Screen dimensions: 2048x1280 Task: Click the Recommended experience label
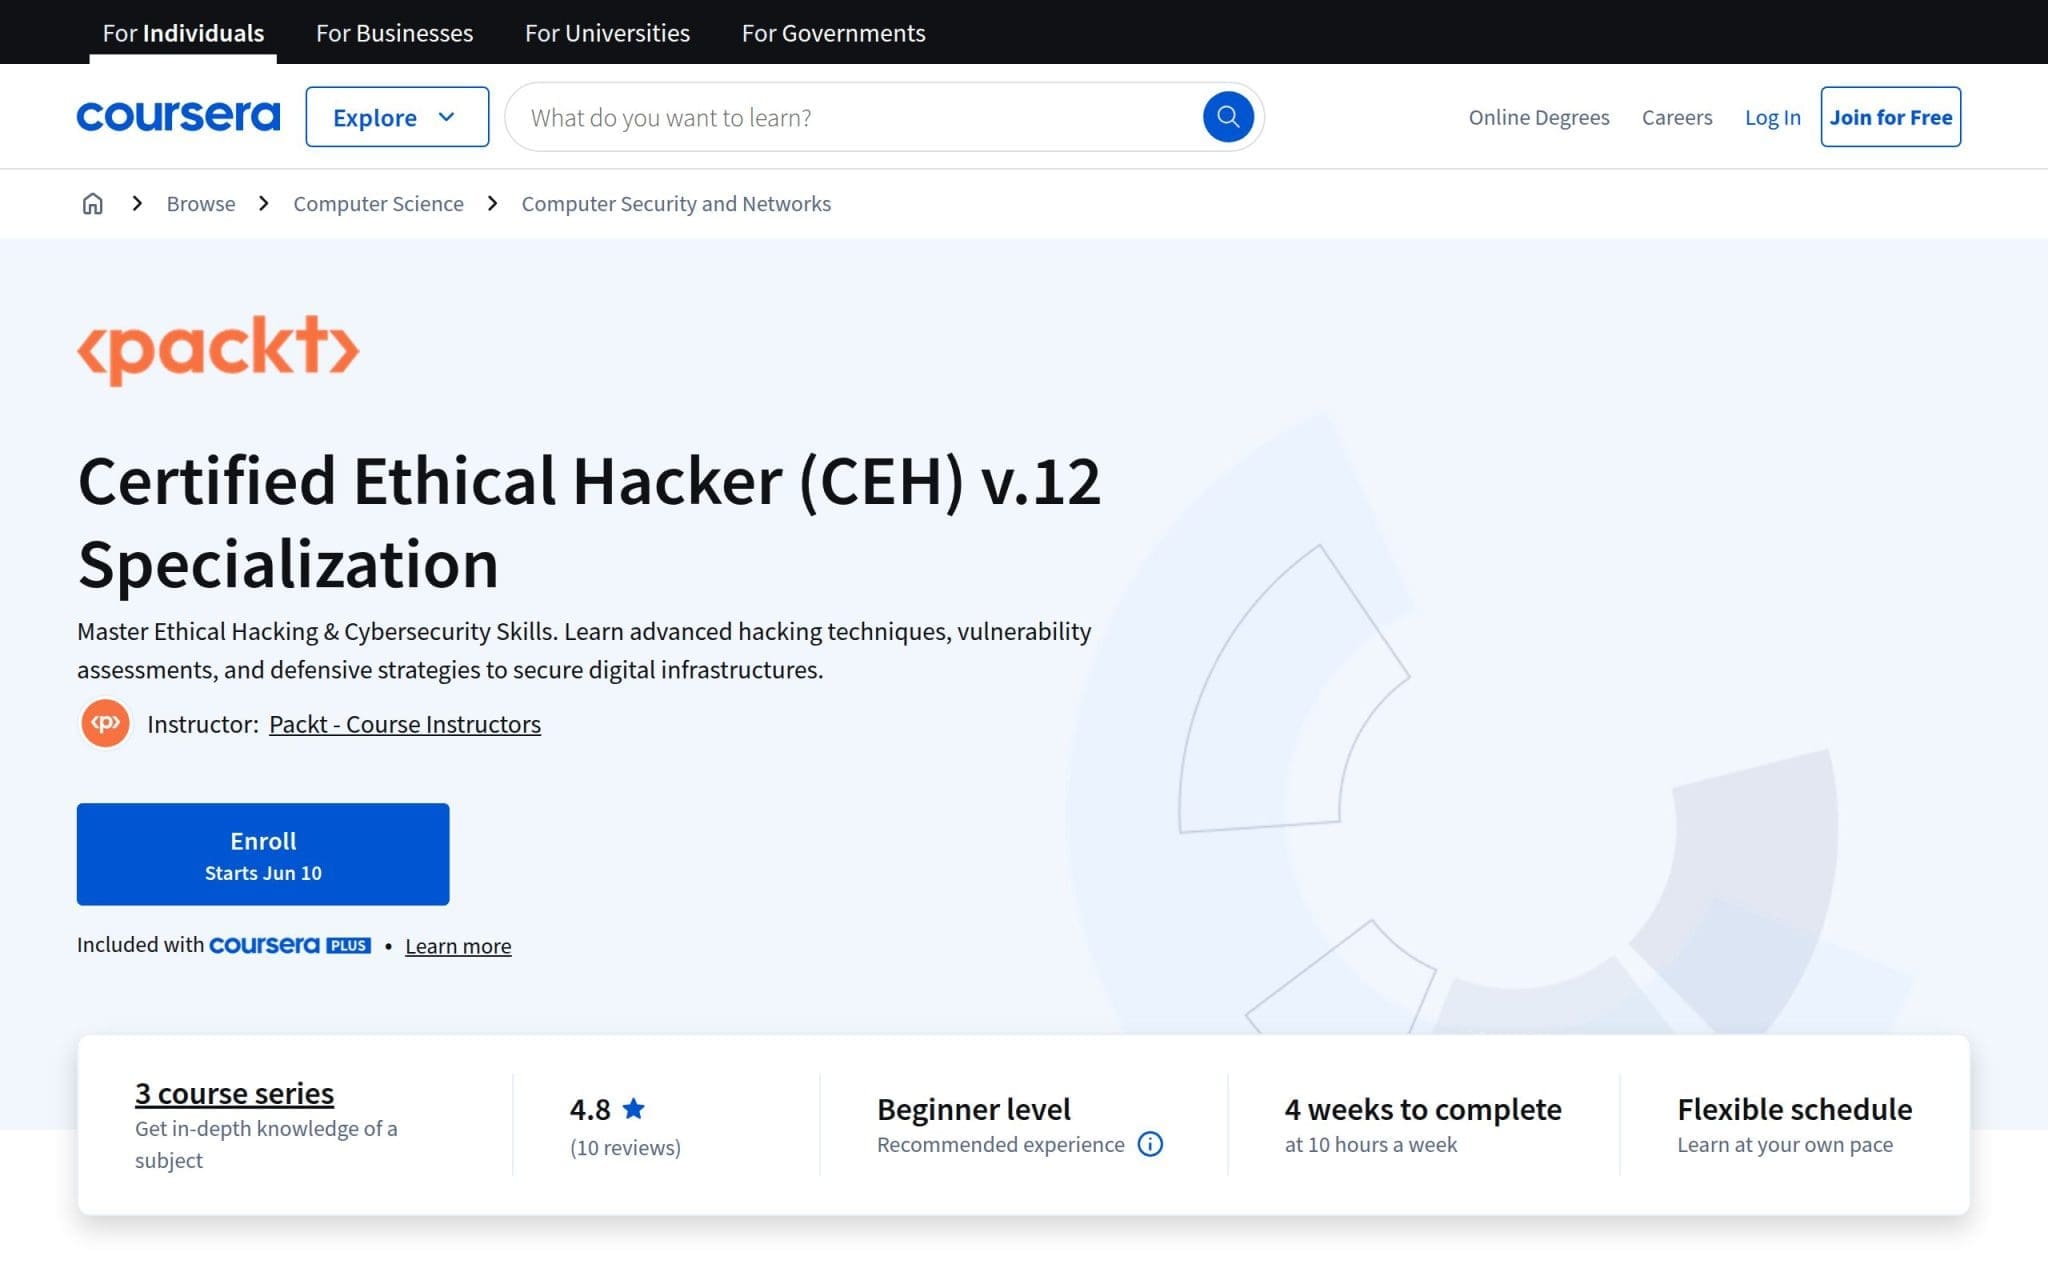[x=1000, y=1144]
